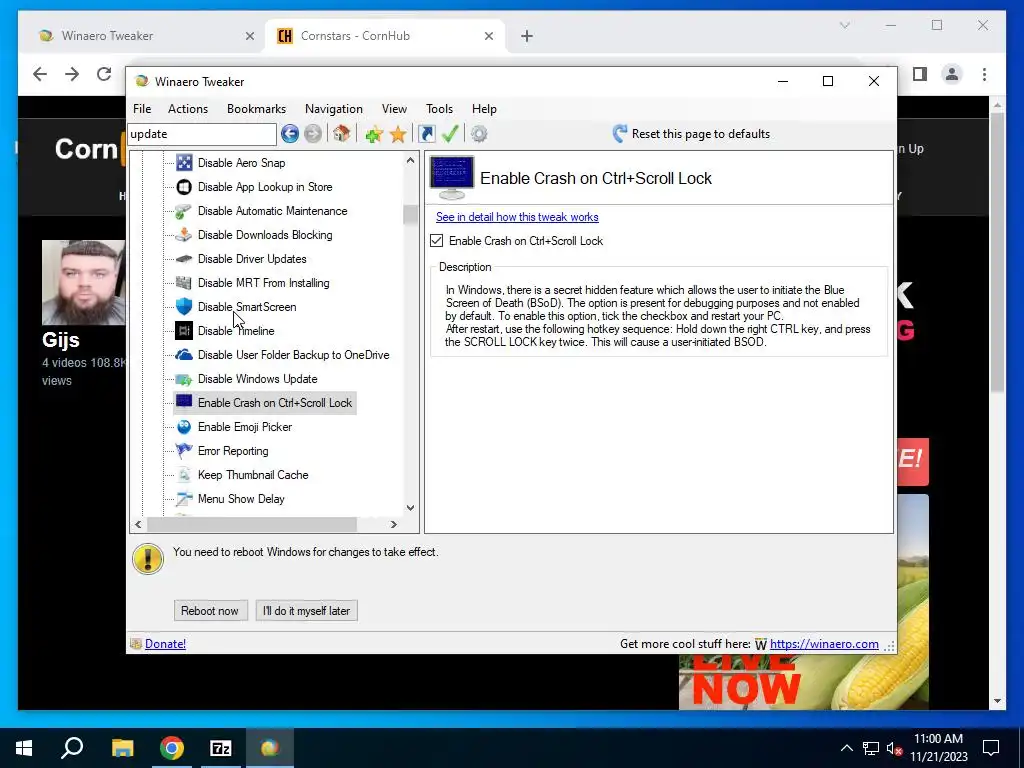This screenshot has height=768, width=1024.
Task: Open taskbar search magnifier
Action: (x=72, y=747)
